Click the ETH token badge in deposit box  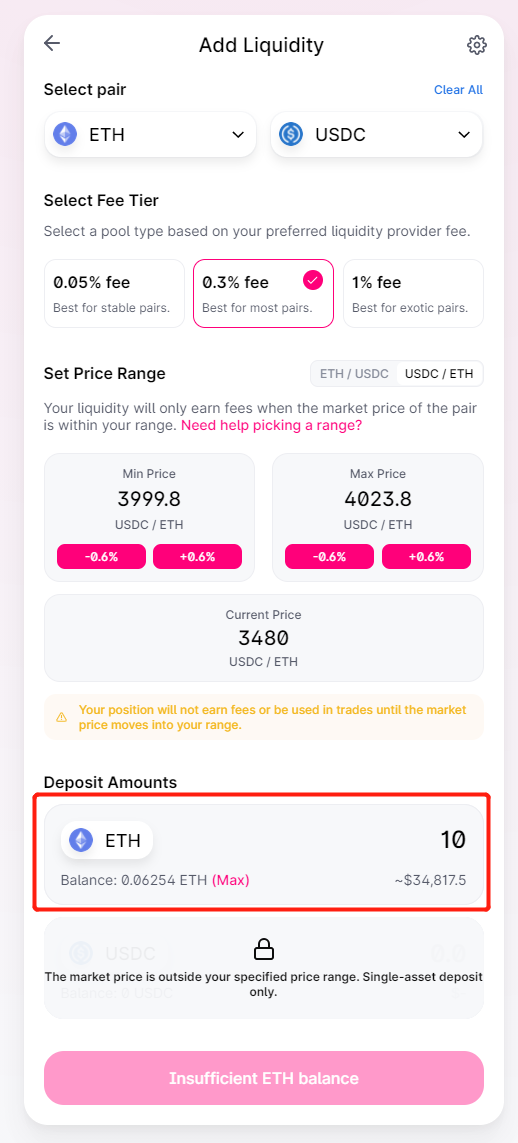[x=107, y=840]
